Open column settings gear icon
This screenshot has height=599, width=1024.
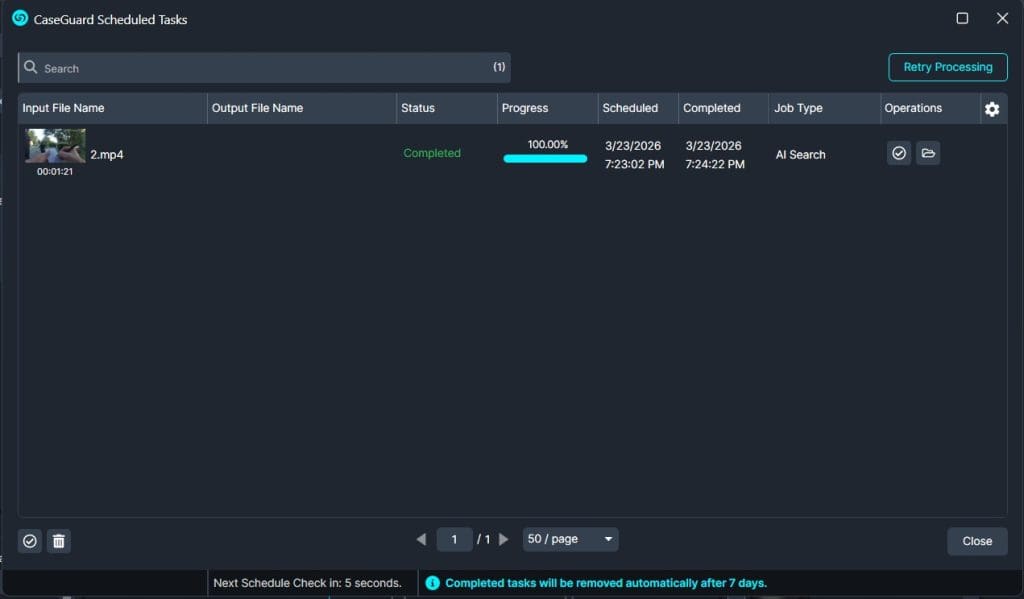pyautogui.click(x=992, y=109)
